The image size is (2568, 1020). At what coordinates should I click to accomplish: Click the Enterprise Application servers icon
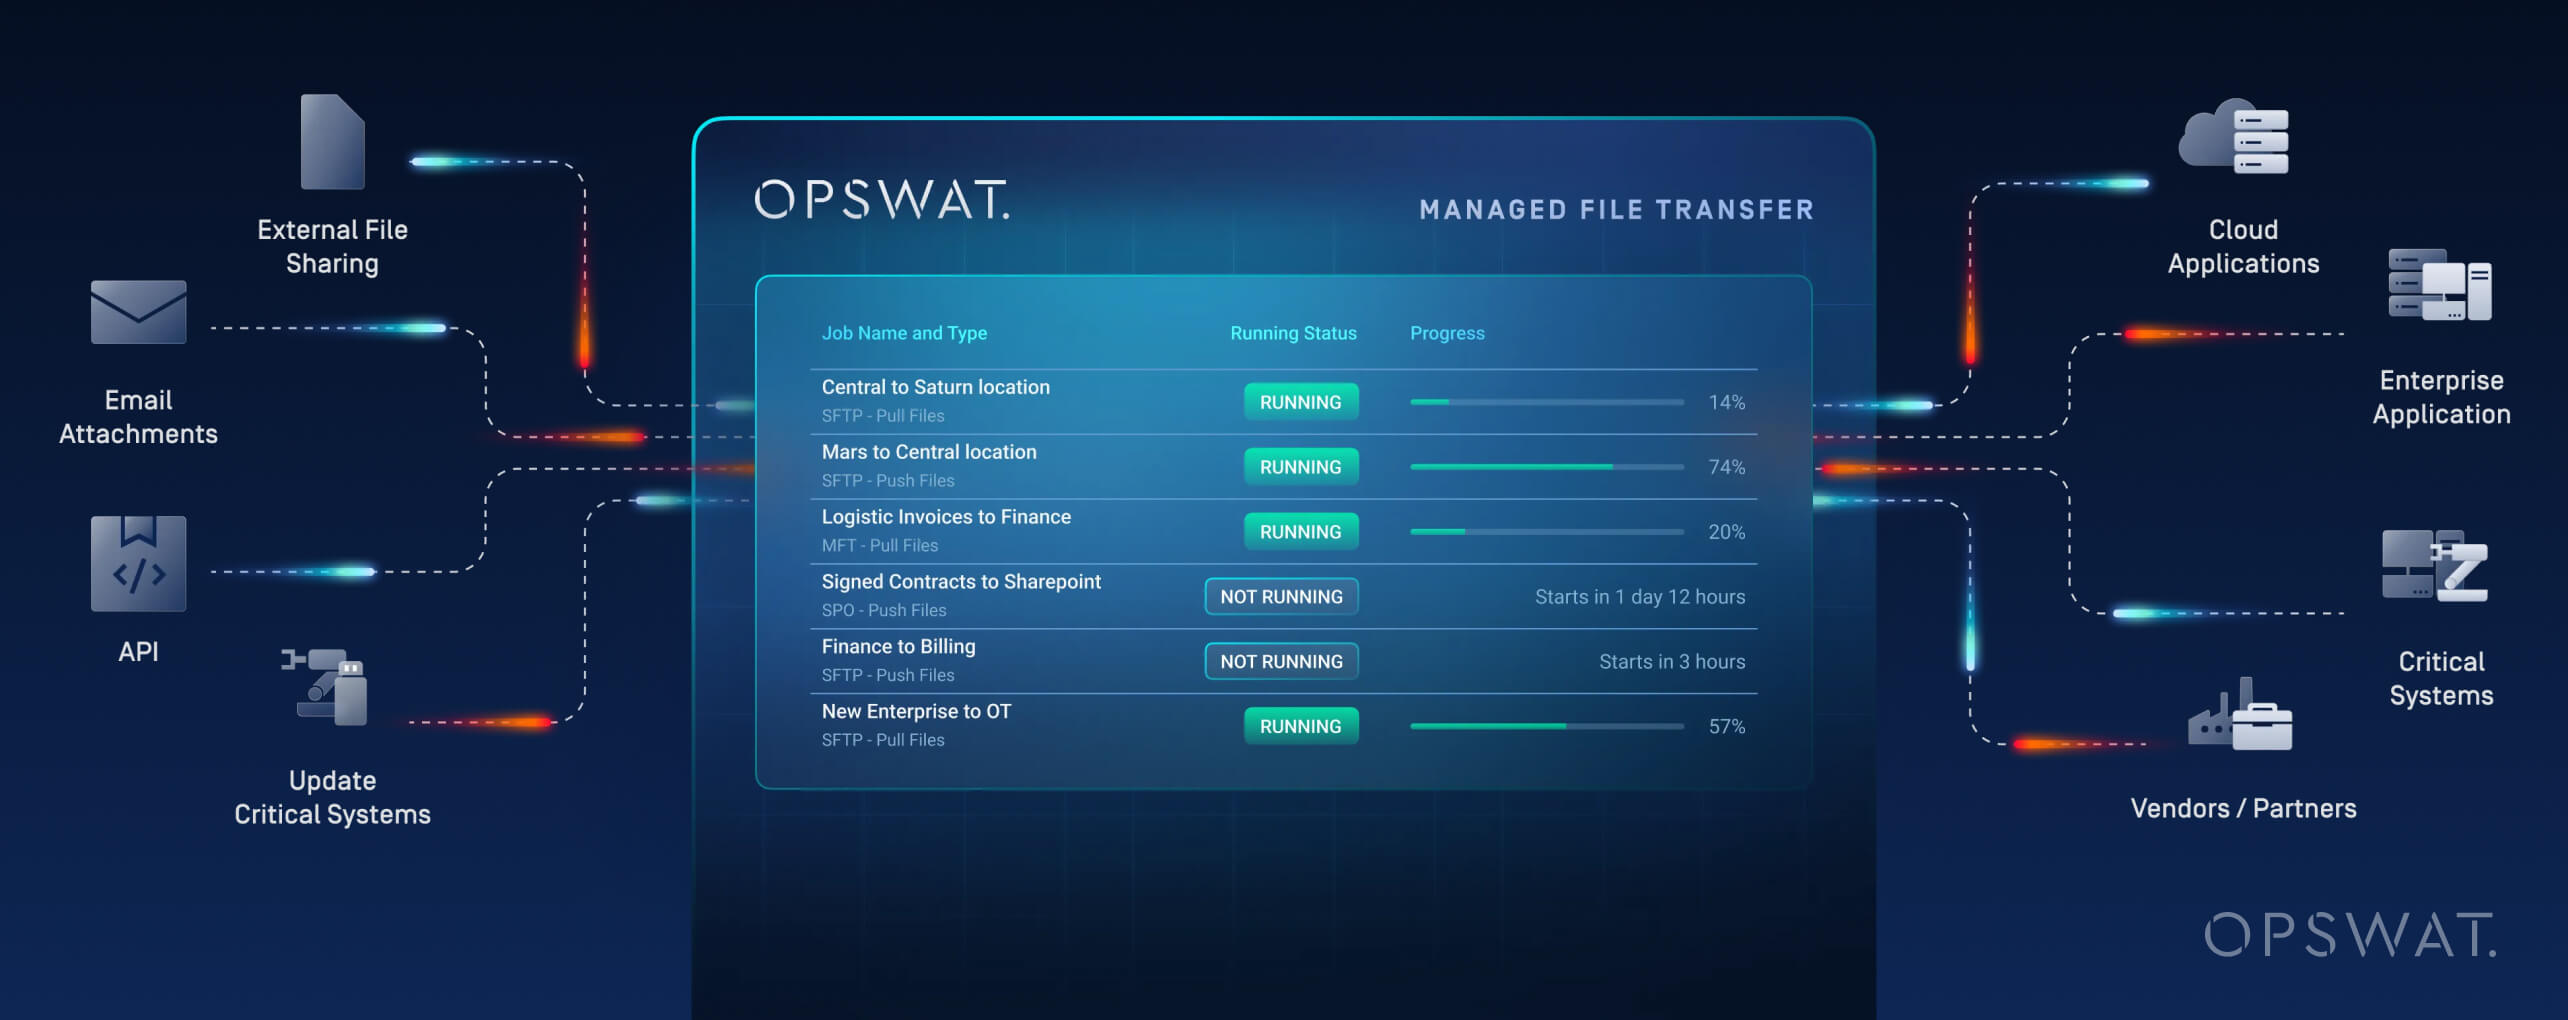tap(2439, 285)
